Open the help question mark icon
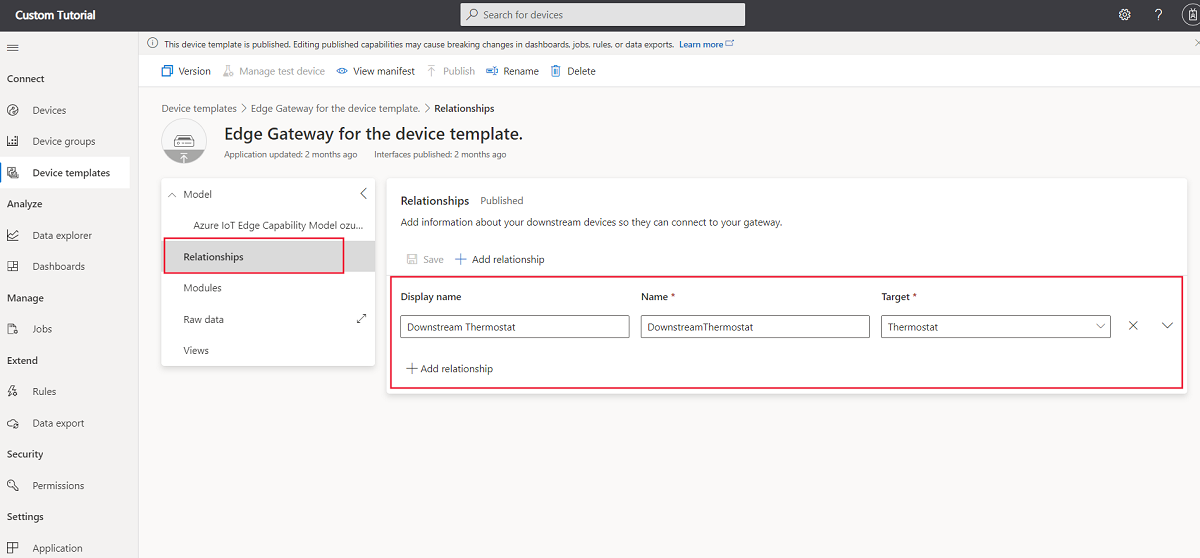 [1159, 15]
